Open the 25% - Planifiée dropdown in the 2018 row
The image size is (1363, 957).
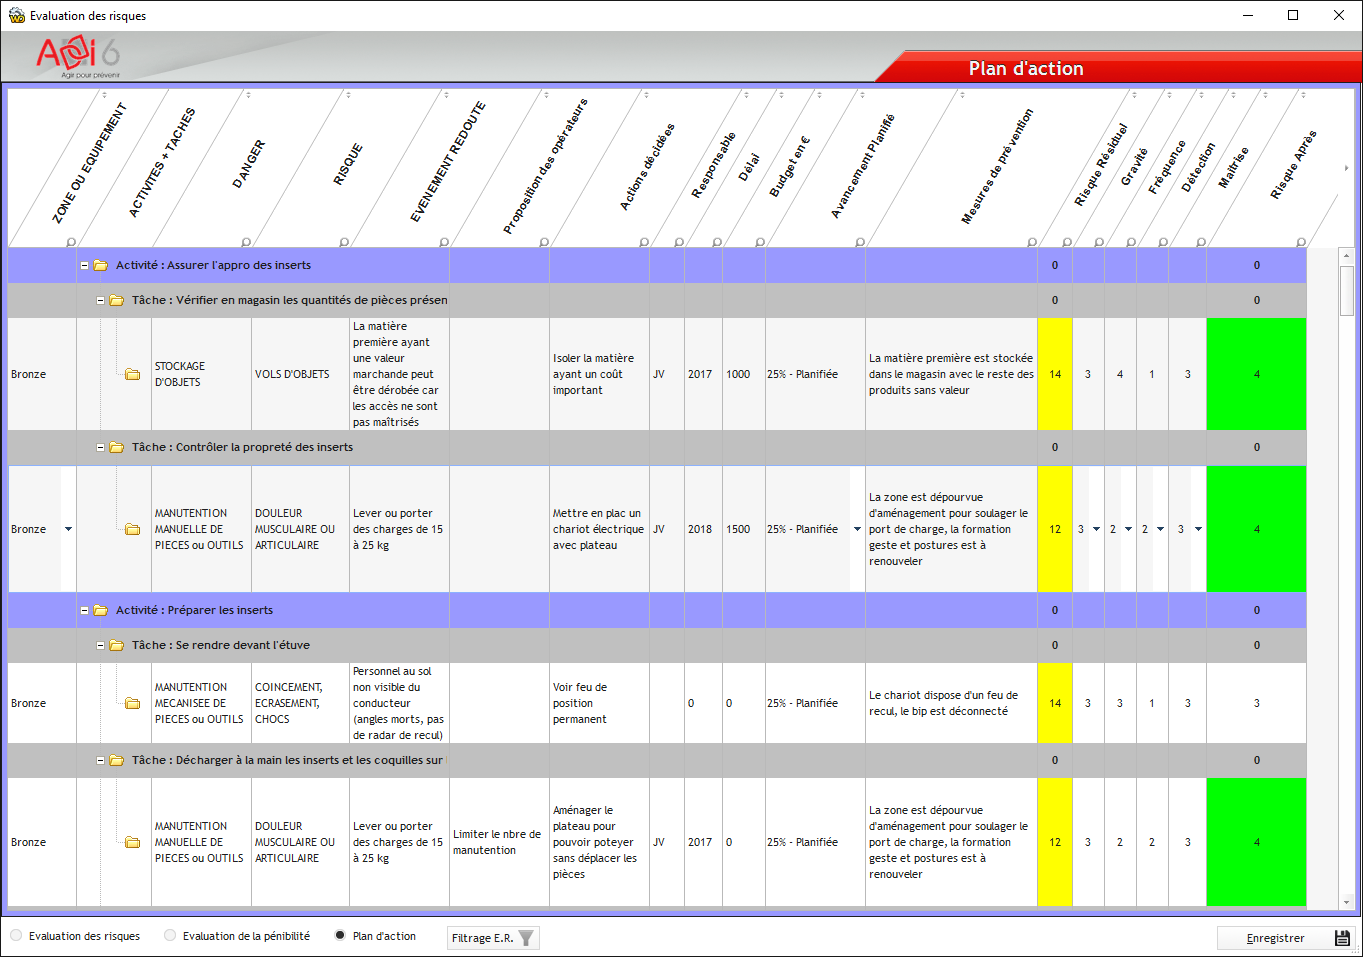click(857, 529)
